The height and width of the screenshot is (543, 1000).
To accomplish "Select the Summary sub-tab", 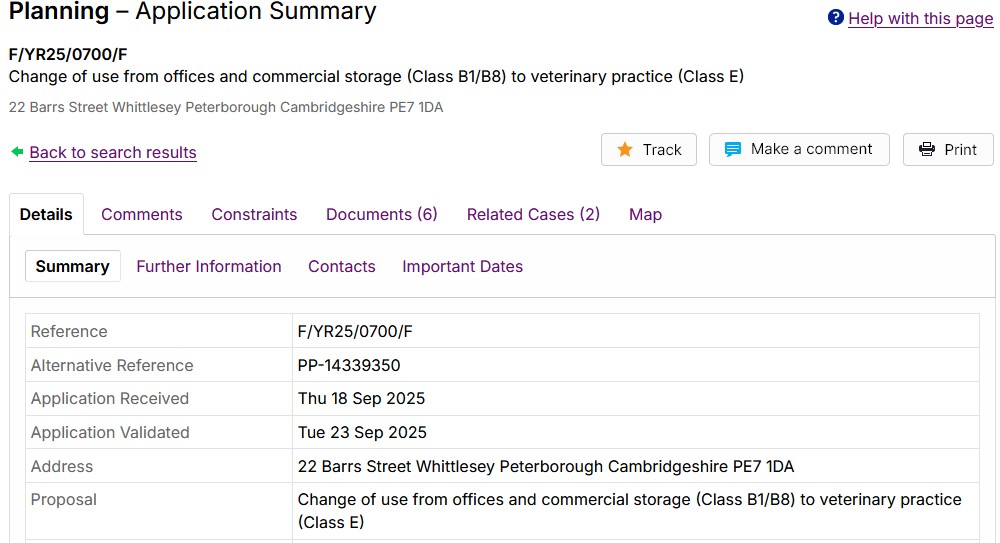I will (72, 266).
